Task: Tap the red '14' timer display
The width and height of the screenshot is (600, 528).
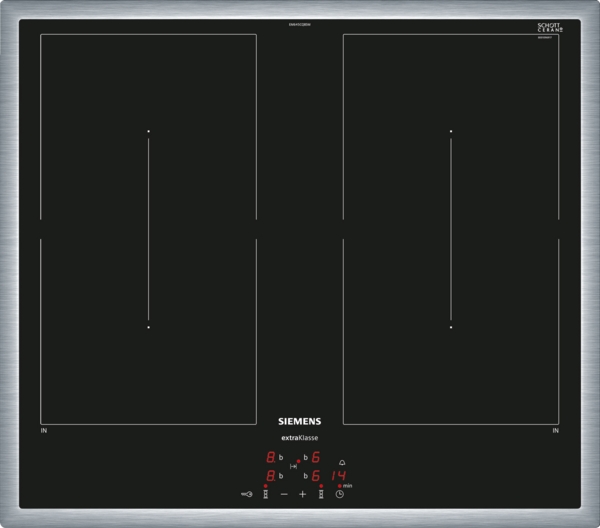Action: click(339, 476)
